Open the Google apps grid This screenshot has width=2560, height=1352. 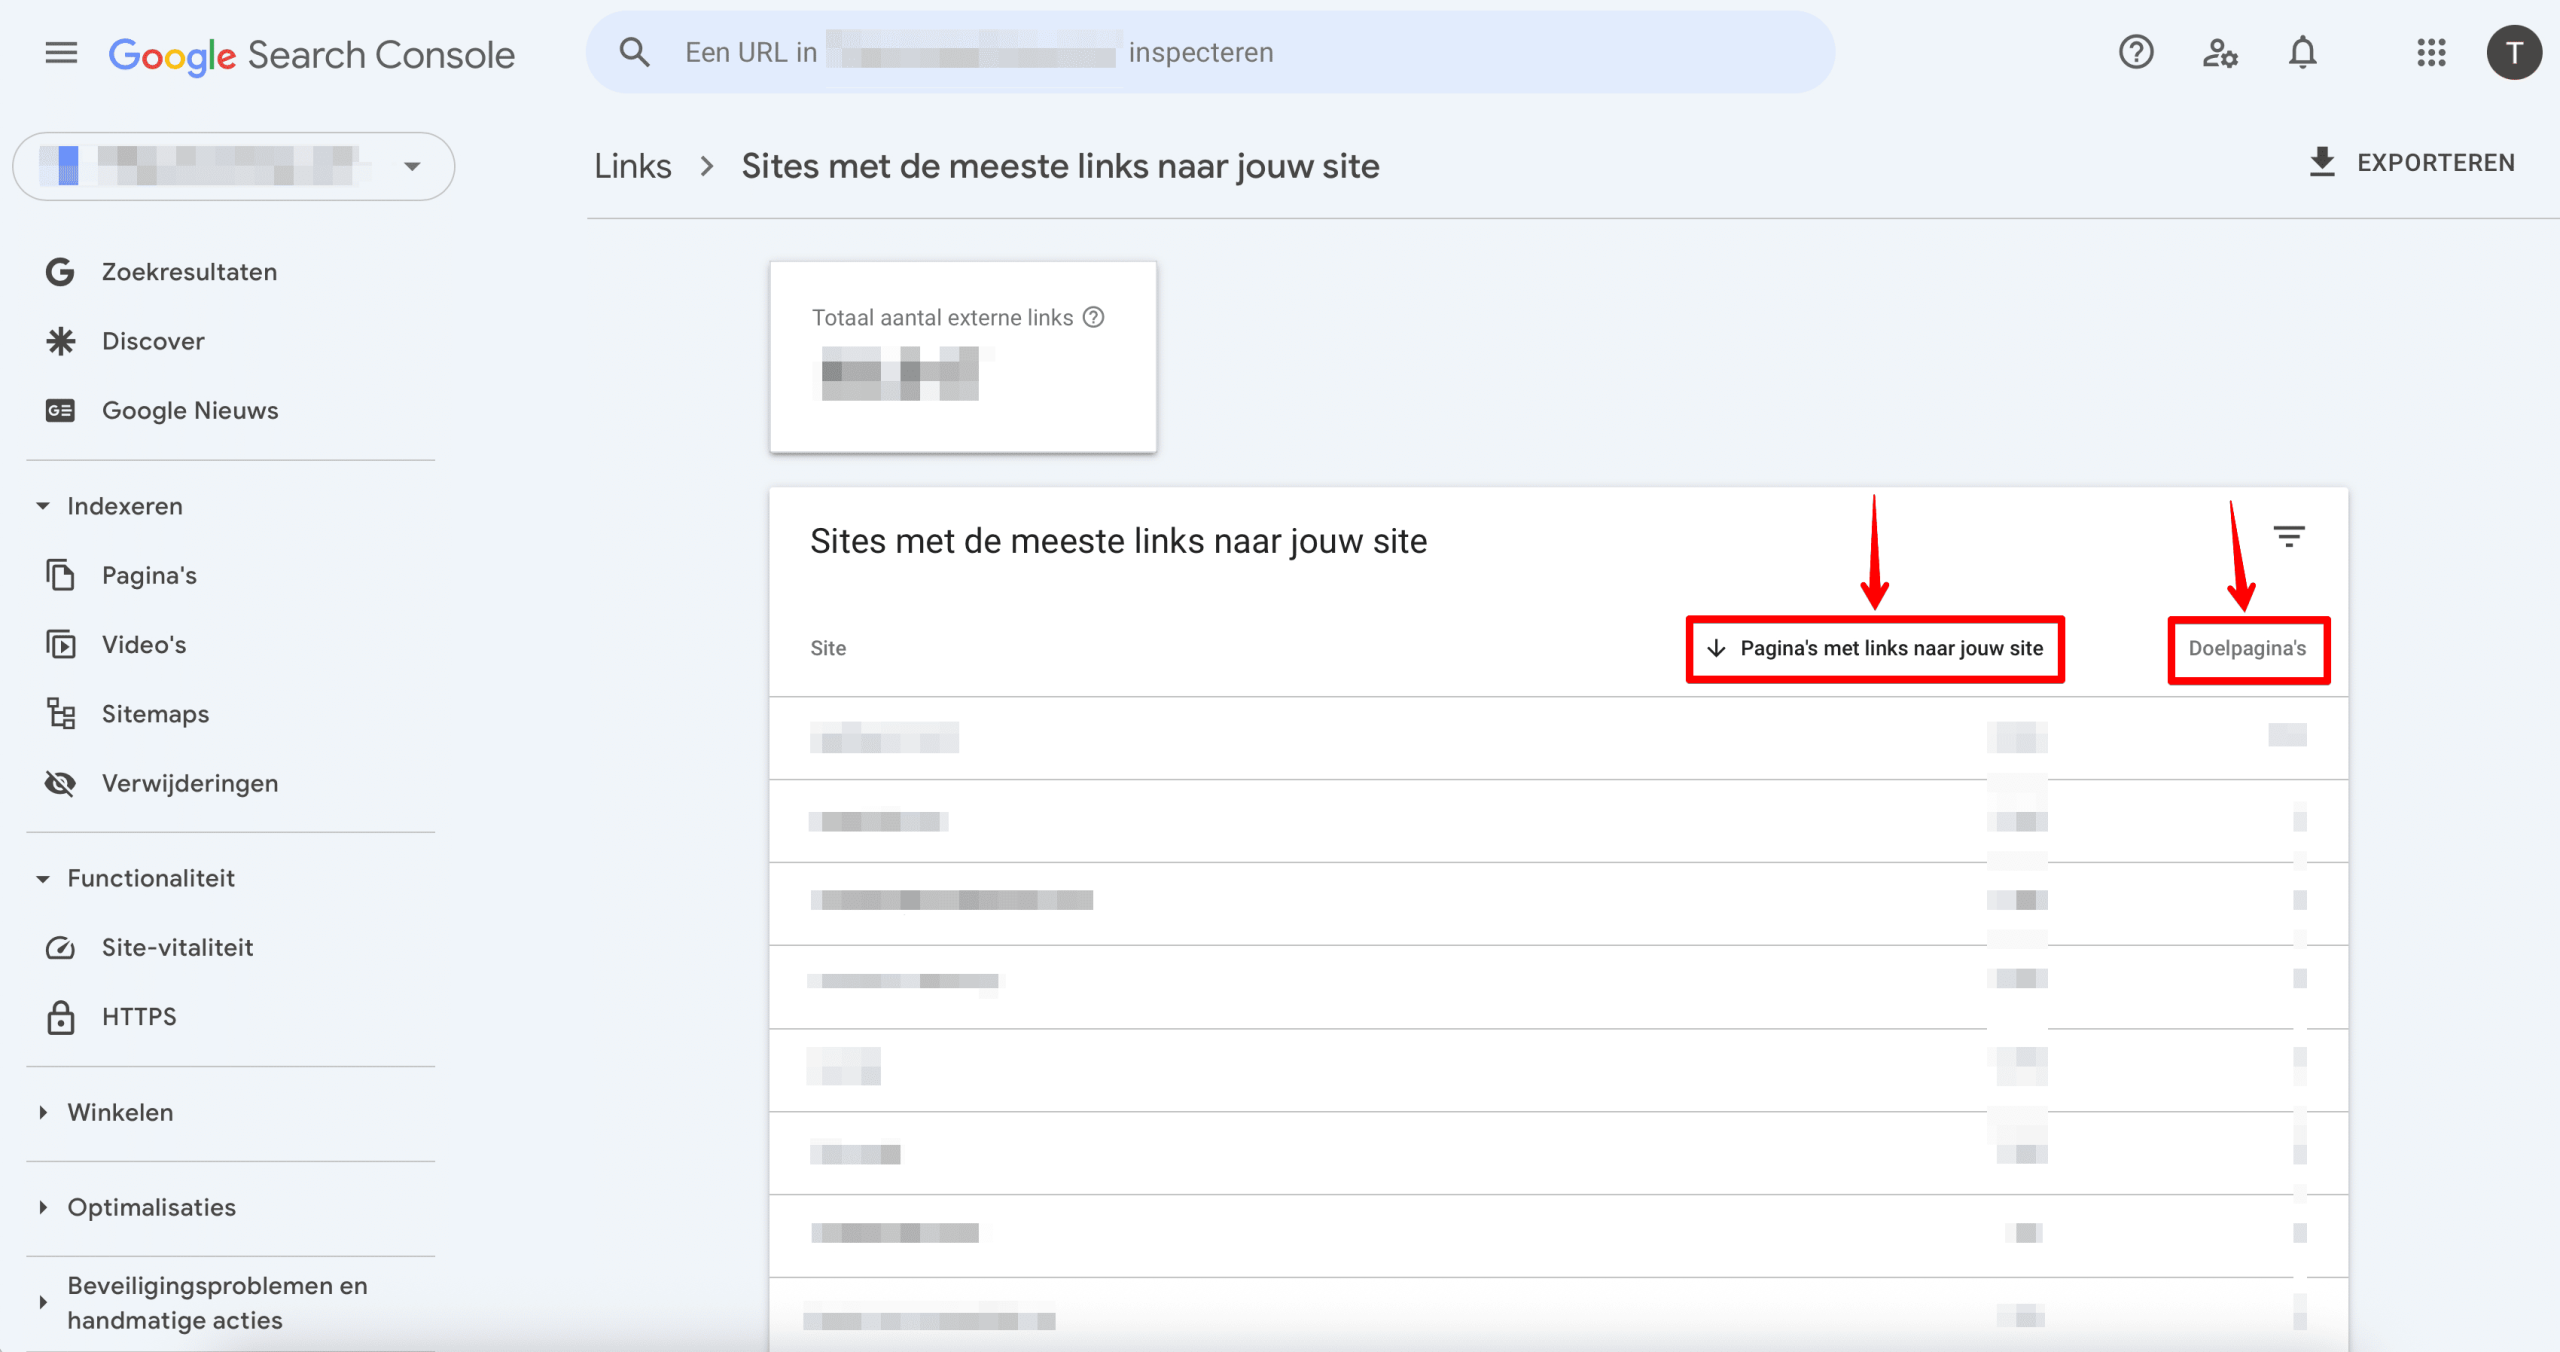2431,52
